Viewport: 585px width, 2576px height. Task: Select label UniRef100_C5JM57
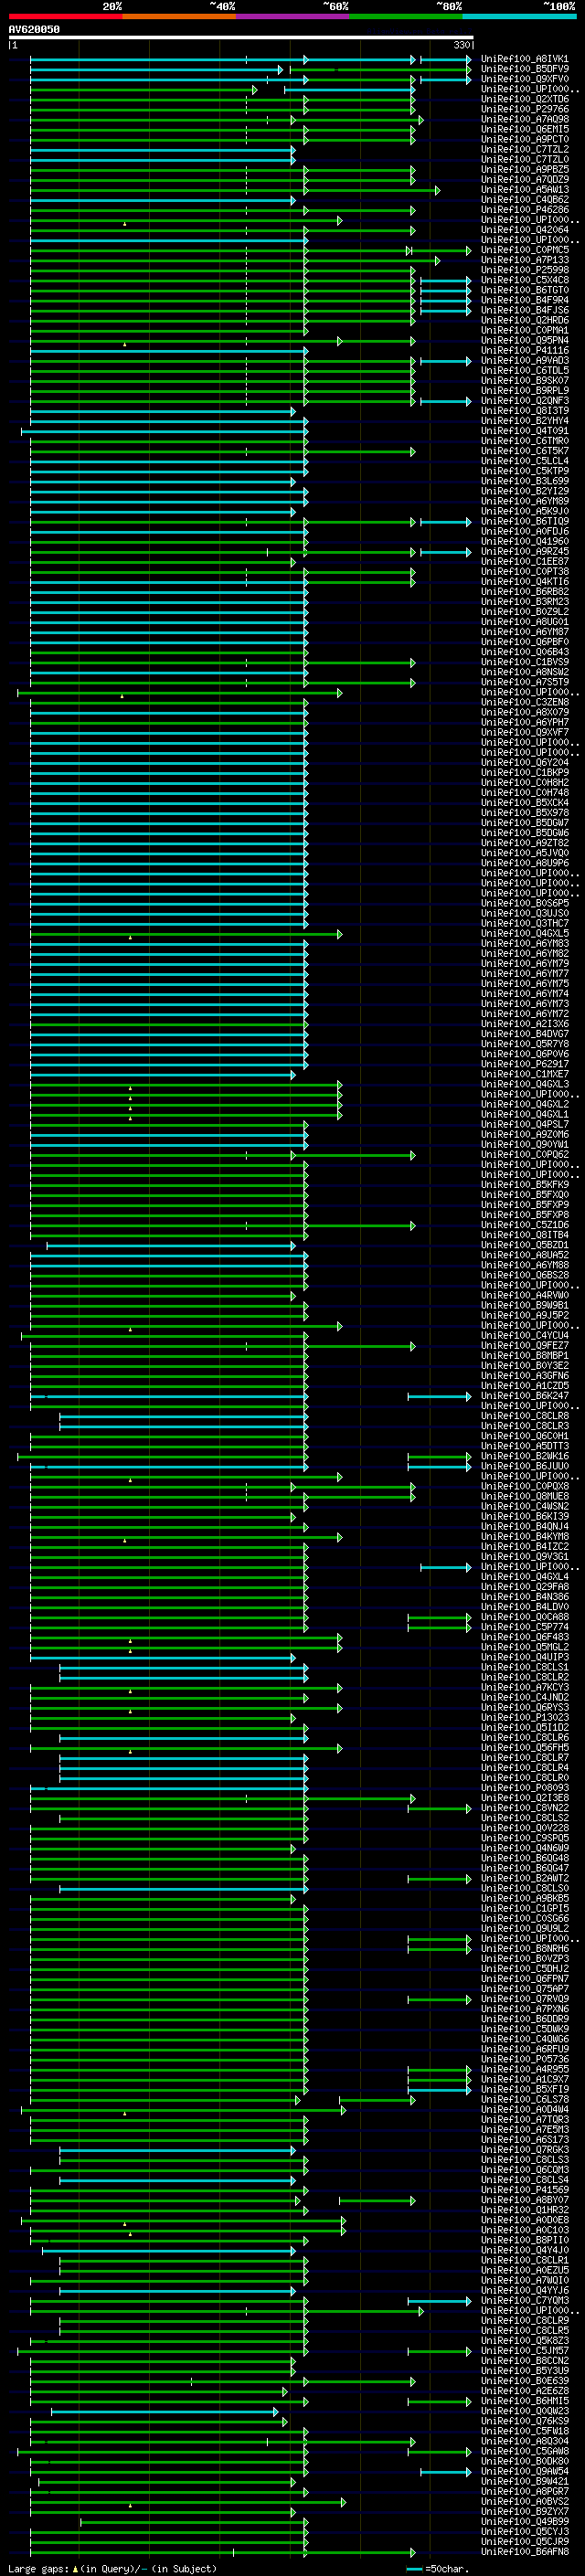(x=524, y=2351)
